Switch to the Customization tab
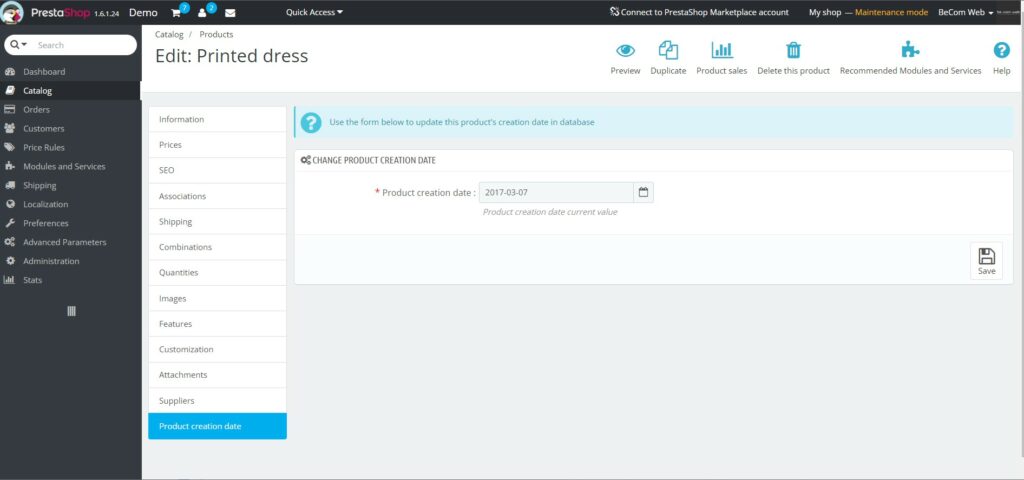 tap(217, 349)
